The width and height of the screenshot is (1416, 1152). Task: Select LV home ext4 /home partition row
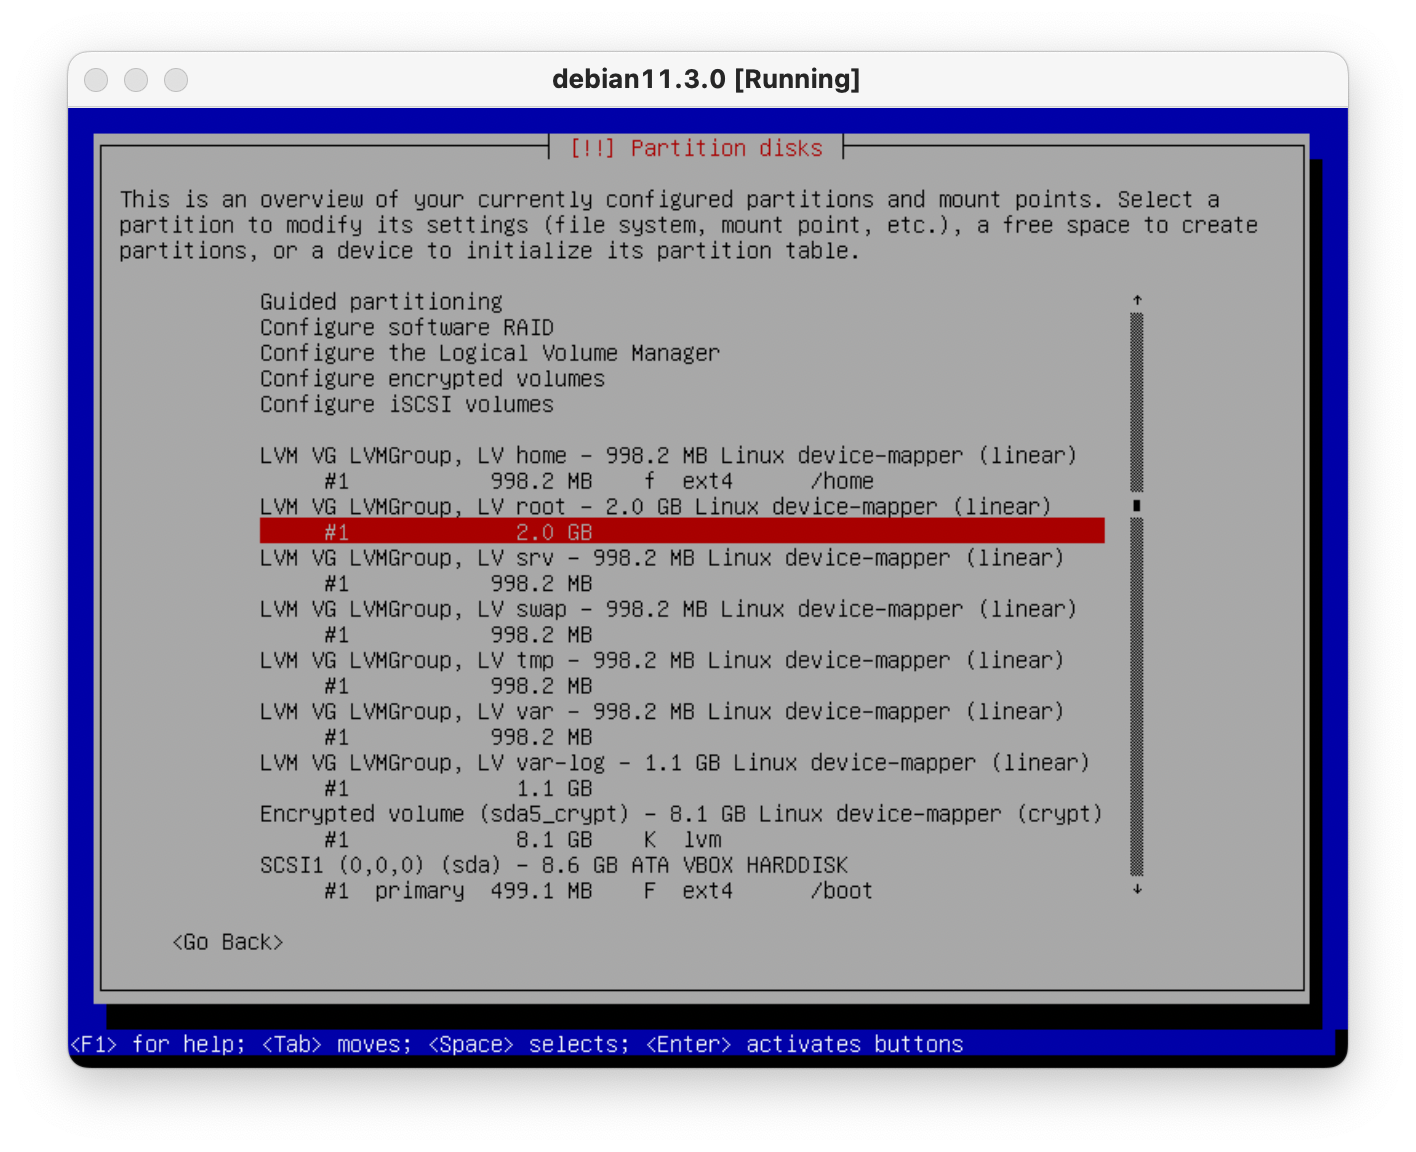(x=598, y=481)
